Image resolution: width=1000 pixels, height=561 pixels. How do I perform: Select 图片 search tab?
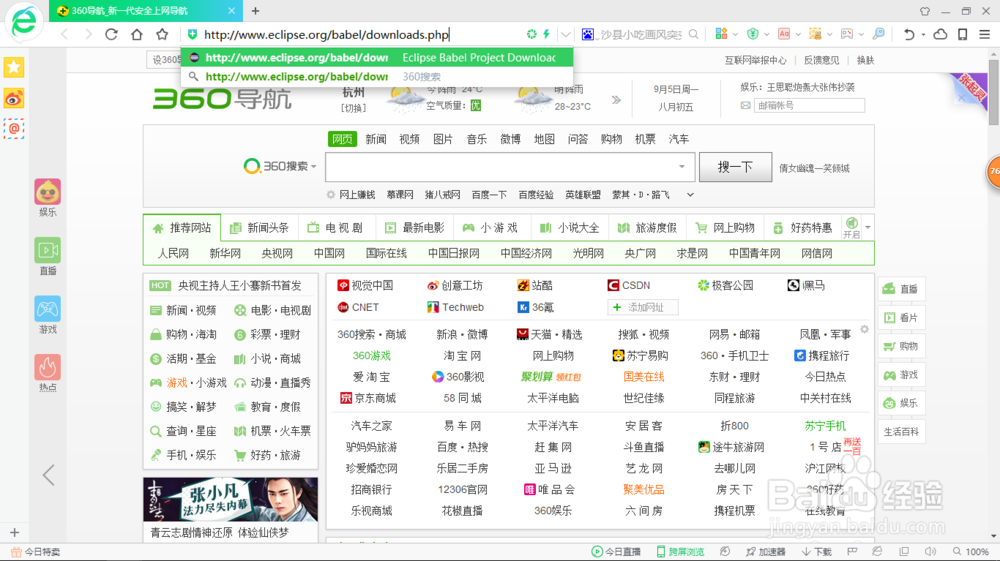443,139
